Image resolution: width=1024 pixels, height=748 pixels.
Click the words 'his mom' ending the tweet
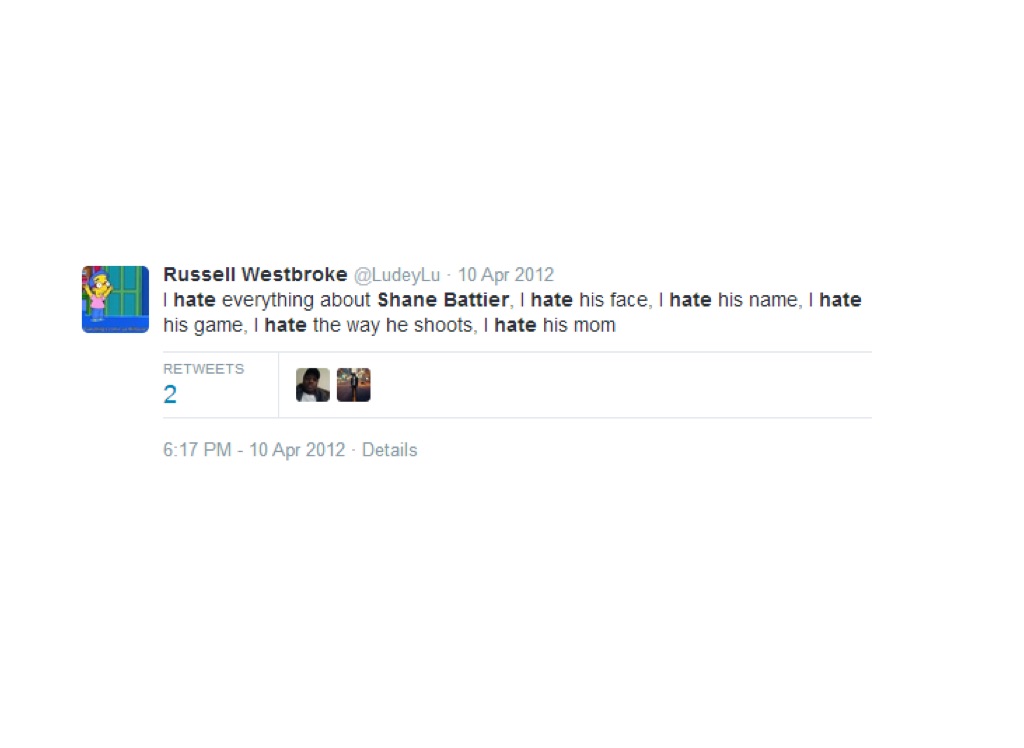coord(579,325)
